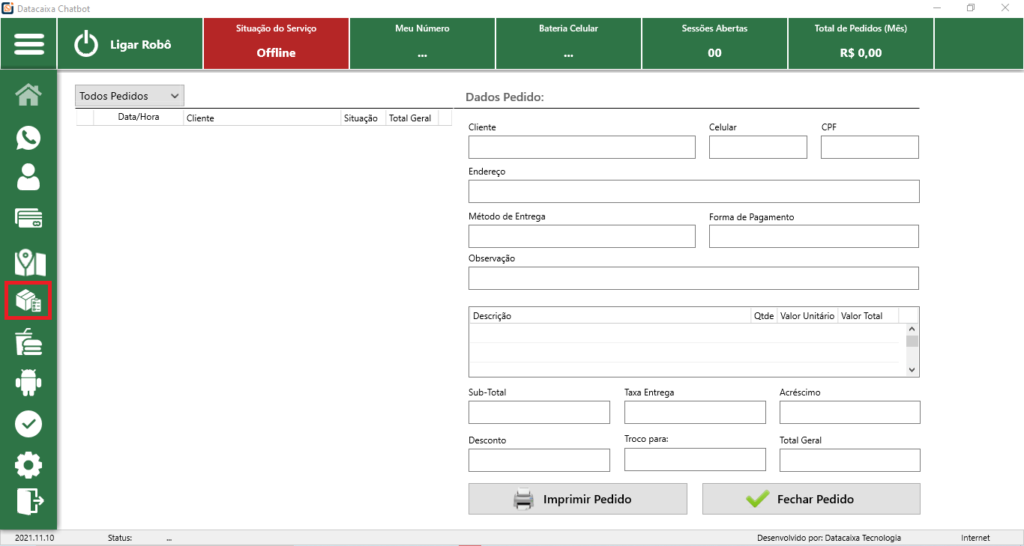This screenshot has width=1024, height=546.
Task: Click the Sessões Abertas panel
Action: click(715, 44)
